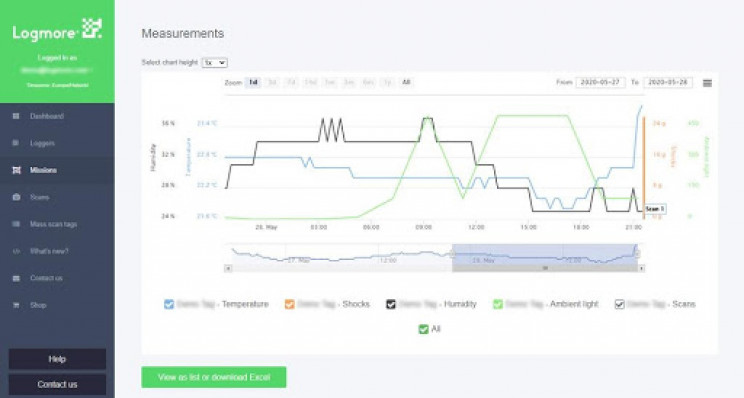
Task: Click the Shocks legend label
Action: click(333, 305)
